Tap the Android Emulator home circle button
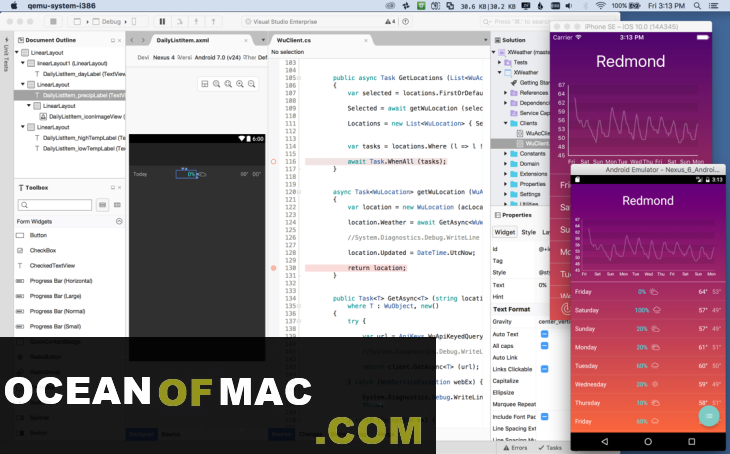 (648, 441)
